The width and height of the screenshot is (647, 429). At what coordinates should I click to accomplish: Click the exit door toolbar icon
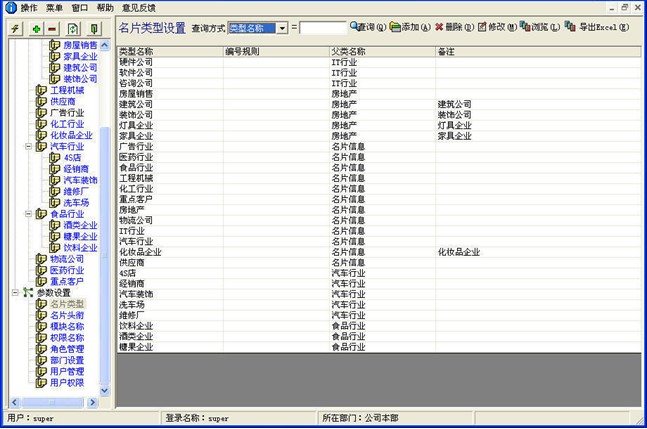coord(95,29)
